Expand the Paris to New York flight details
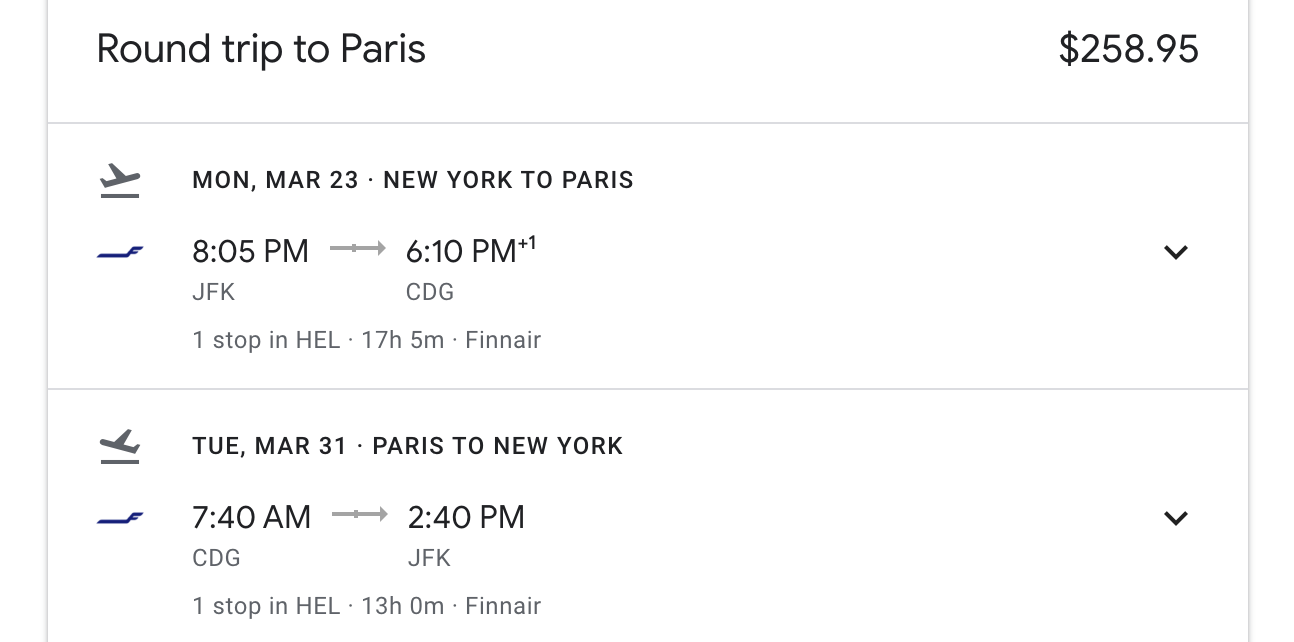This screenshot has height=642, width=1294. pos(1175,518)
